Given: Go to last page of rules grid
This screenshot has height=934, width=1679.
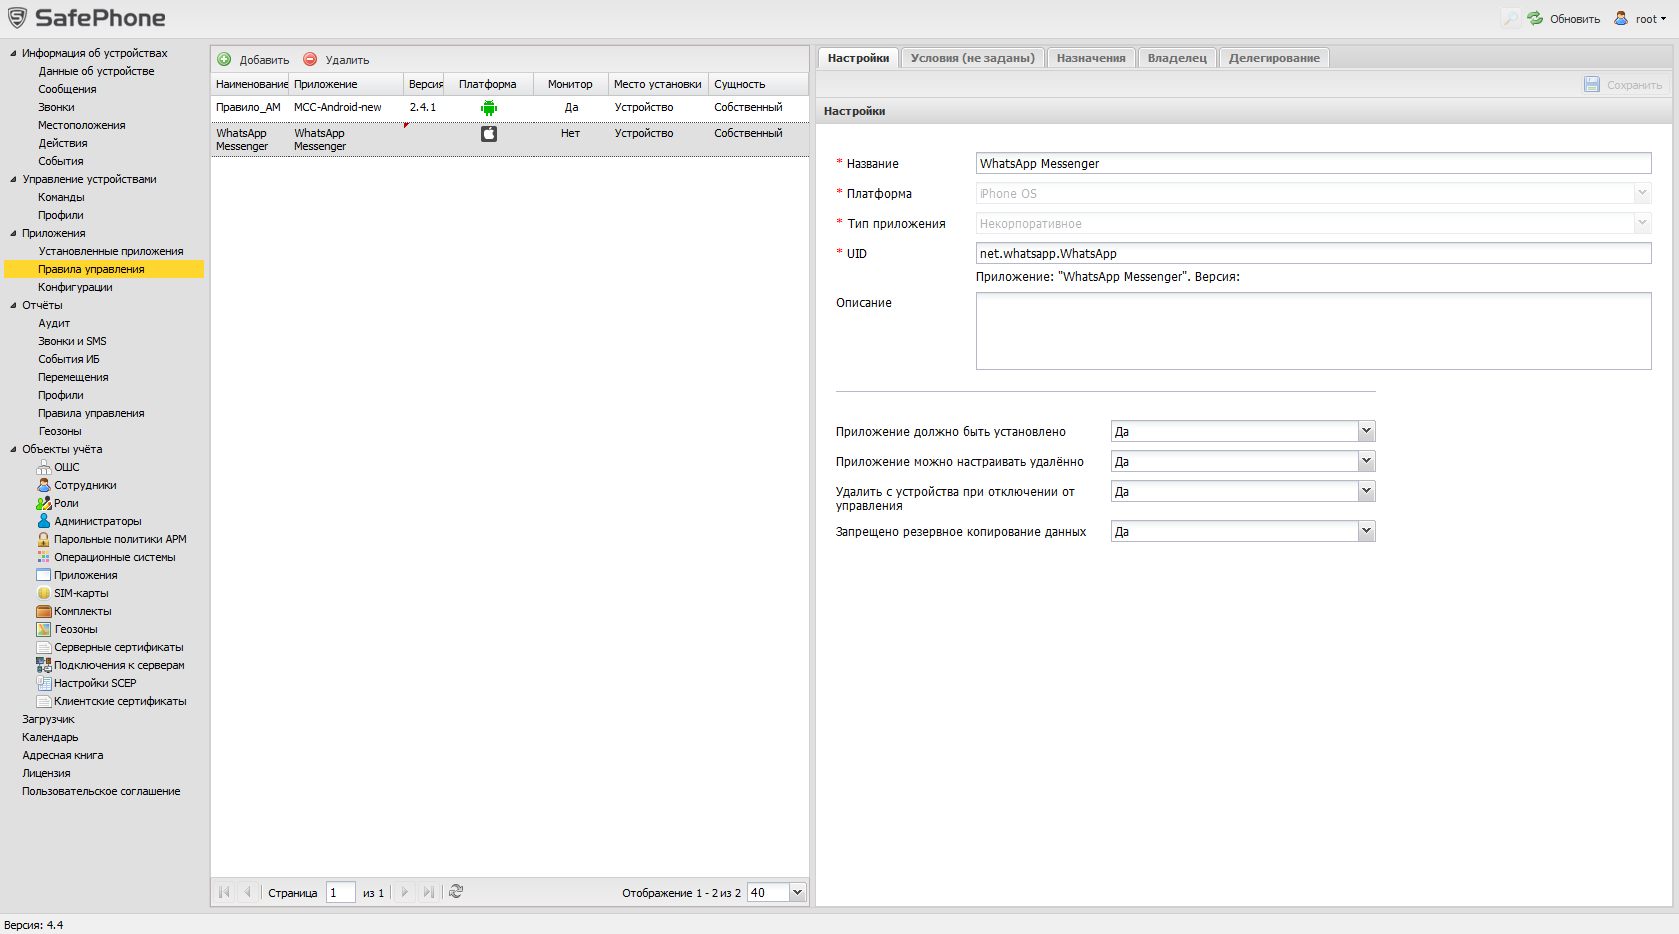Looking at the screenshot, I should (x=428, y=892).
